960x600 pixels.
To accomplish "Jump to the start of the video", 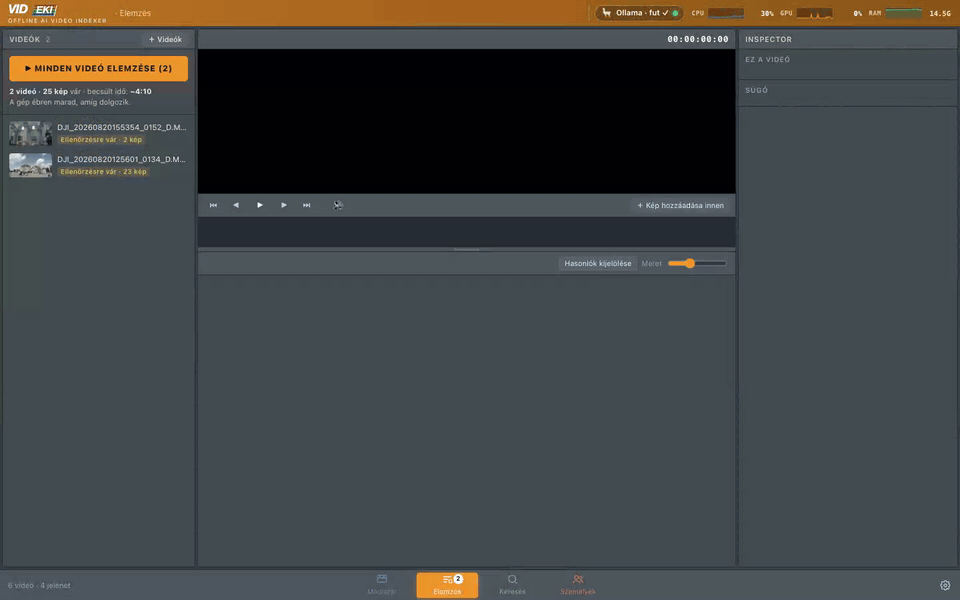I will 213,205.
